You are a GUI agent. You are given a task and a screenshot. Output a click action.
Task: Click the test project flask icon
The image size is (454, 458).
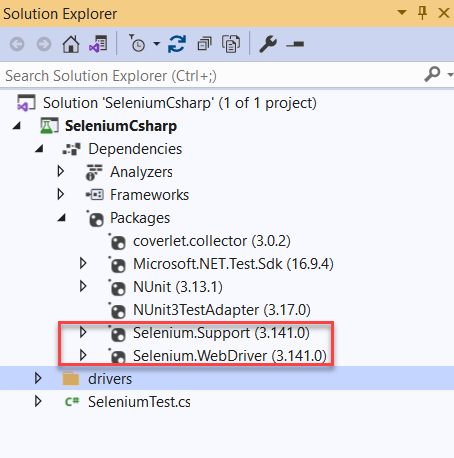pyautogui.click(x=49, y=126)
